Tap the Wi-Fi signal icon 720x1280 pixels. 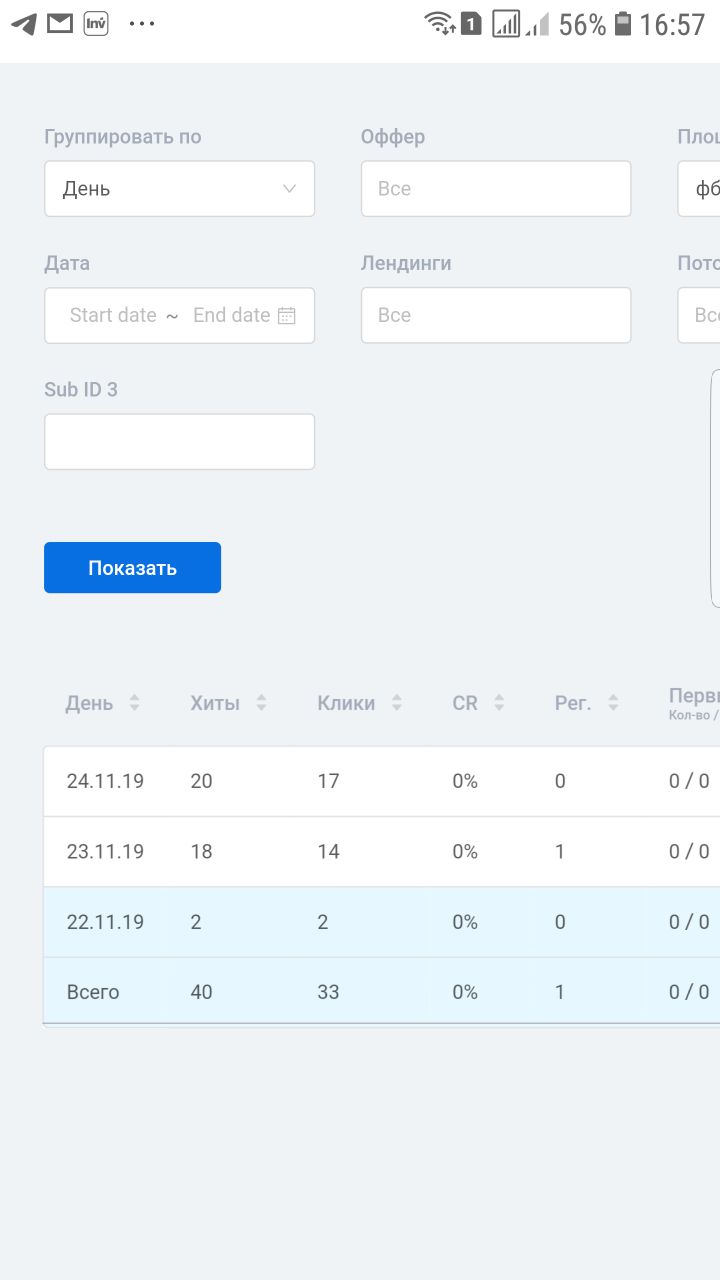point(439,23)
